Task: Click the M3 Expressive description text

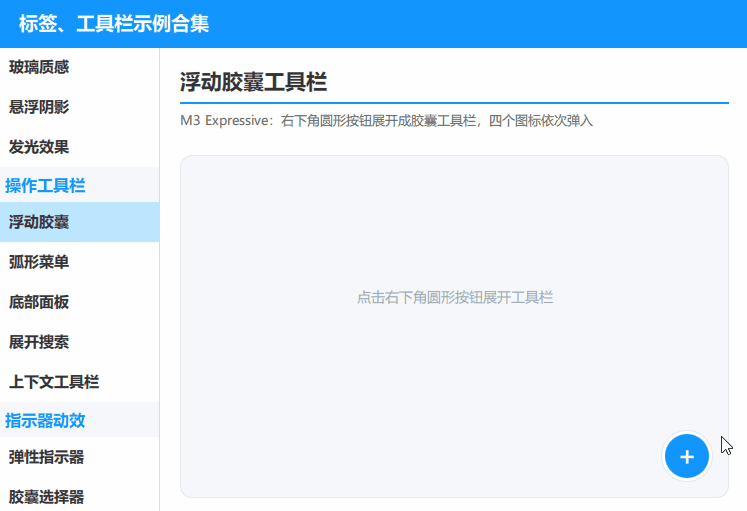Action: point(386,121)
